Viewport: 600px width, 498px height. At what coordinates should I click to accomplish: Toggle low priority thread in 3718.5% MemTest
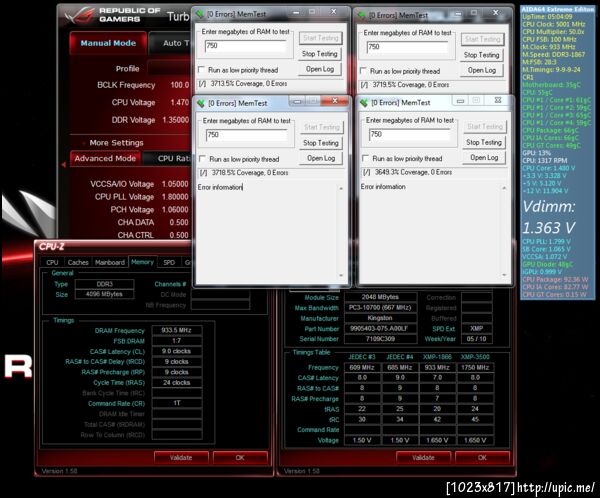(x=202, y=158)
